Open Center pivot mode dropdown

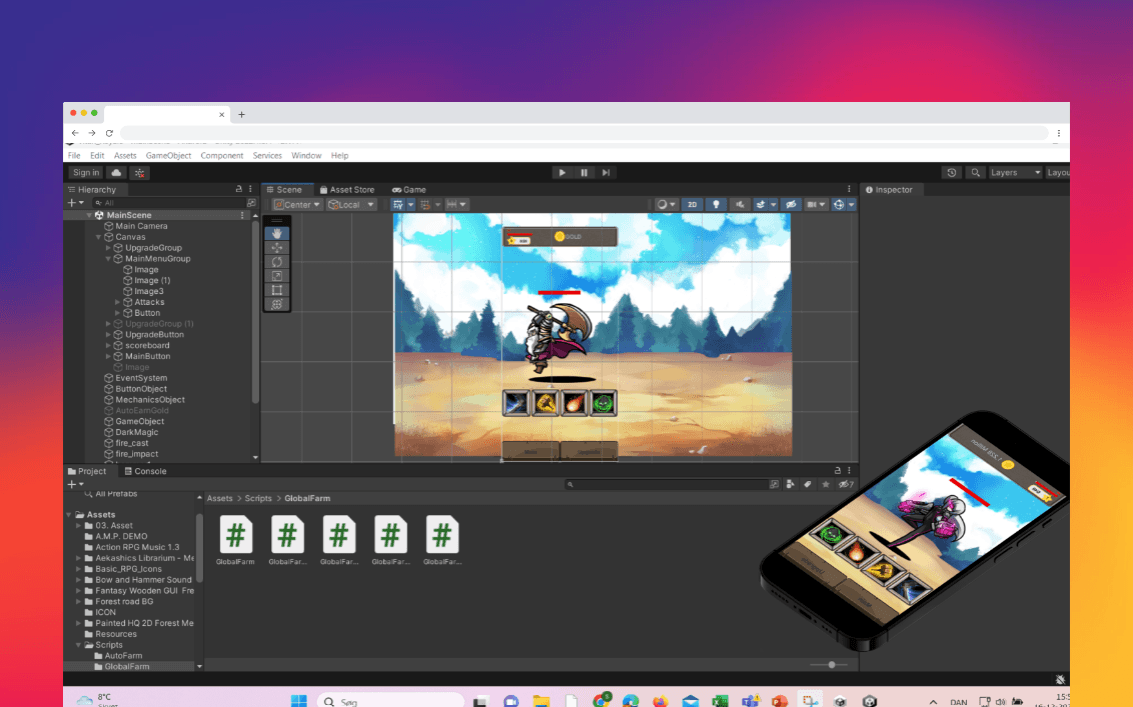pyautogui.click(x=296, y=205)
